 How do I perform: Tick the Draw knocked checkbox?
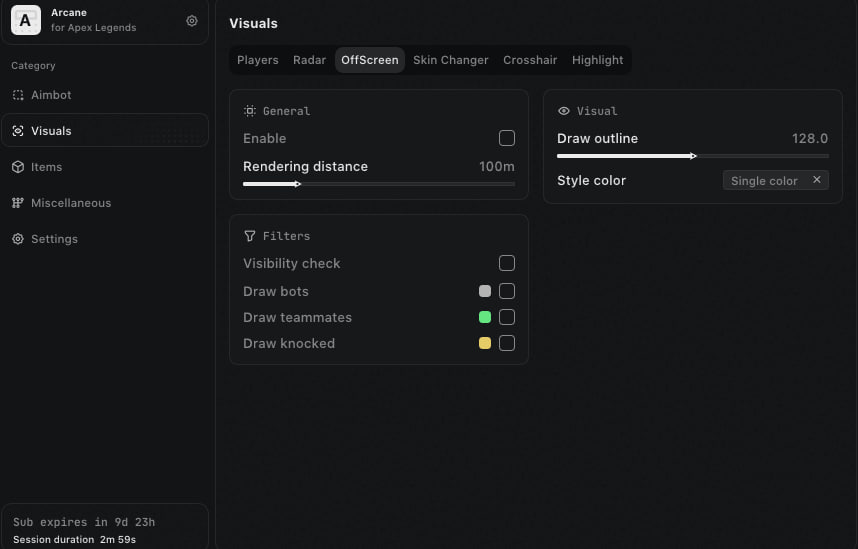pos(507,343)
